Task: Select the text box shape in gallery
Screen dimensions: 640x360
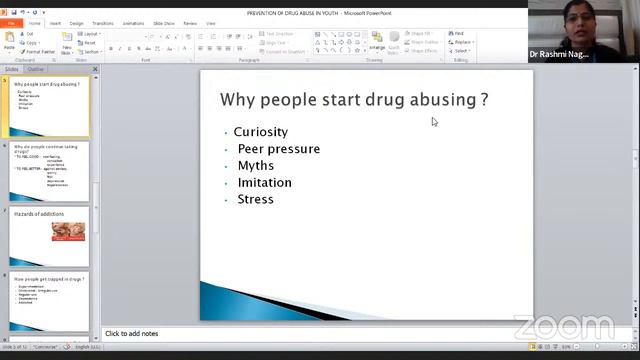Action: pyautogui.click(x=318, y=35)
